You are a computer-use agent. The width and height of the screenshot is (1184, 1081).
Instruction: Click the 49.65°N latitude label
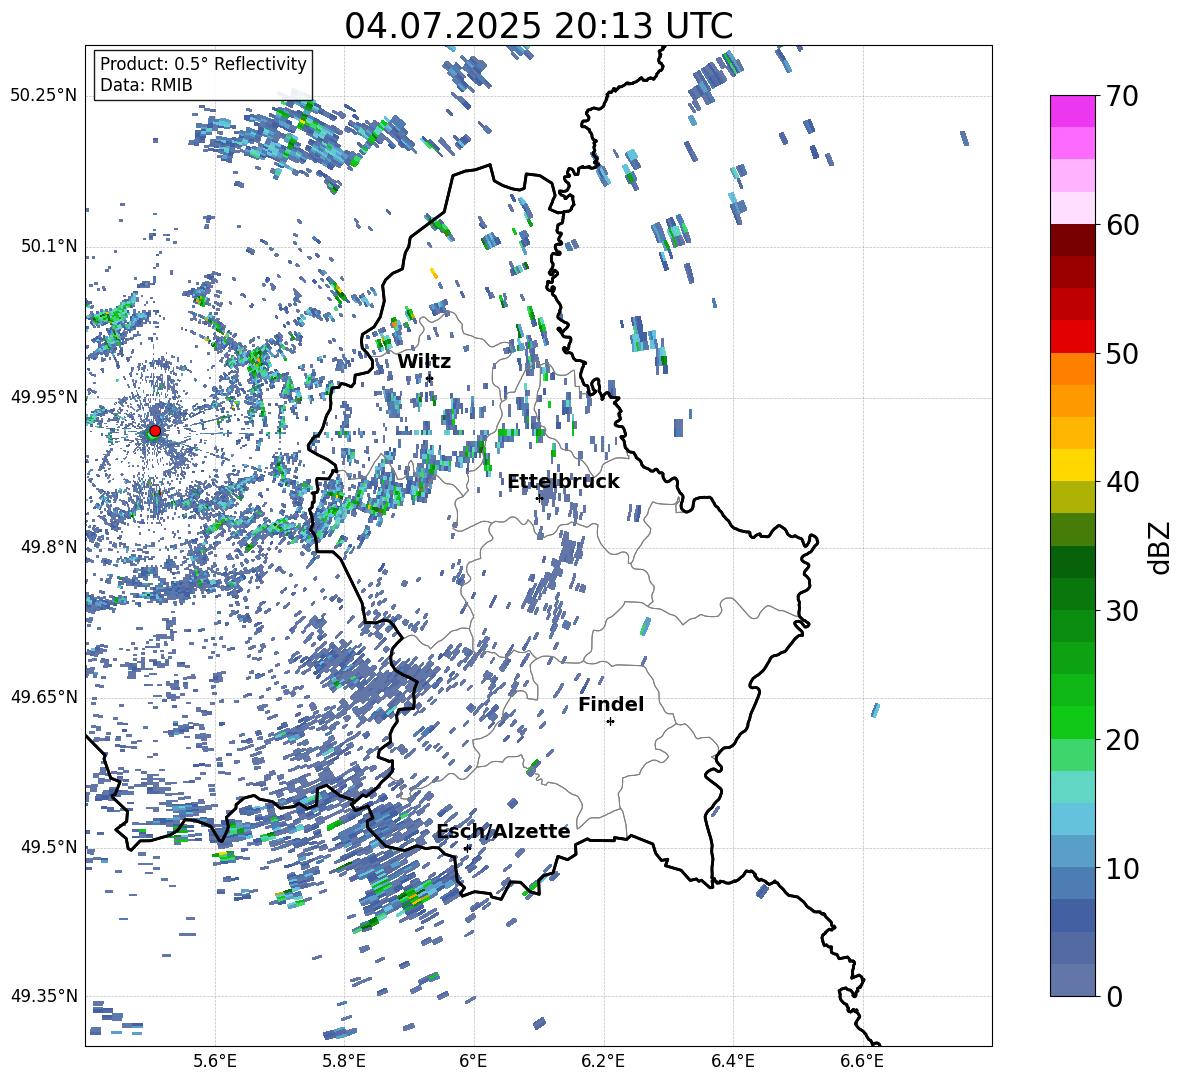tap(44, 697)
